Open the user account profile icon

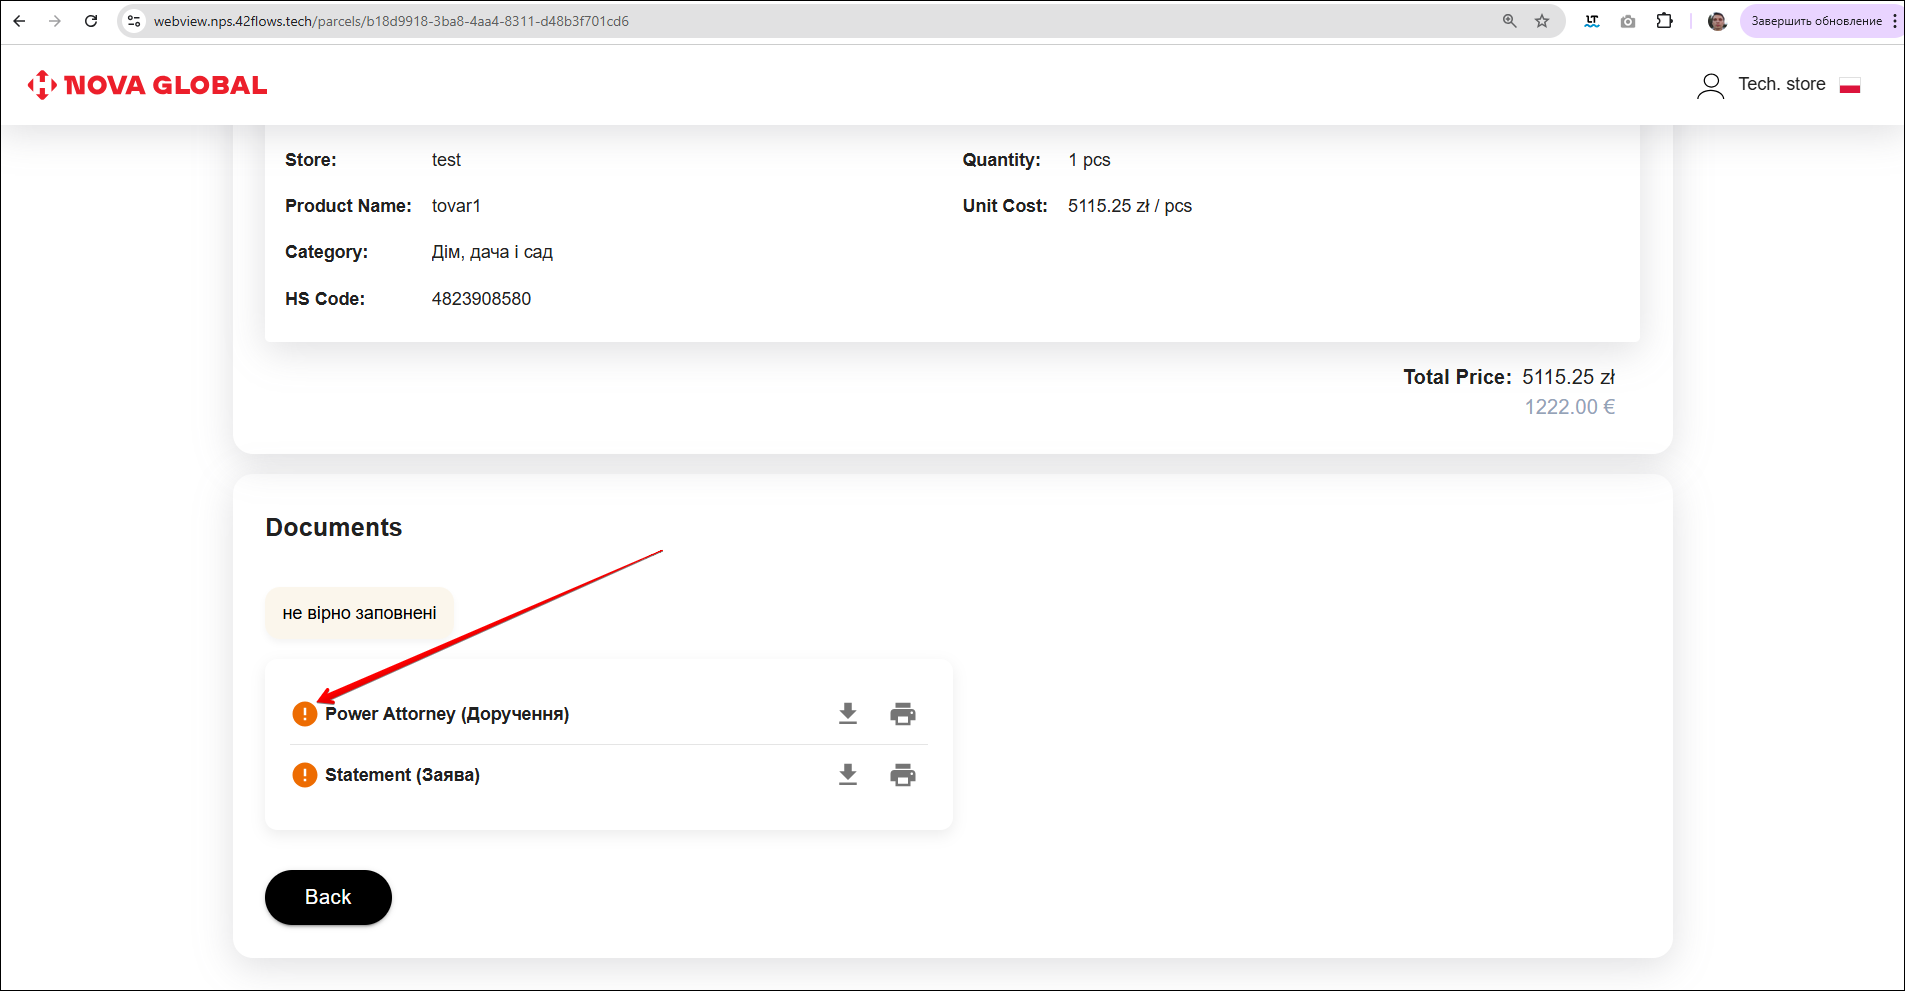(x=1710, y=86)
